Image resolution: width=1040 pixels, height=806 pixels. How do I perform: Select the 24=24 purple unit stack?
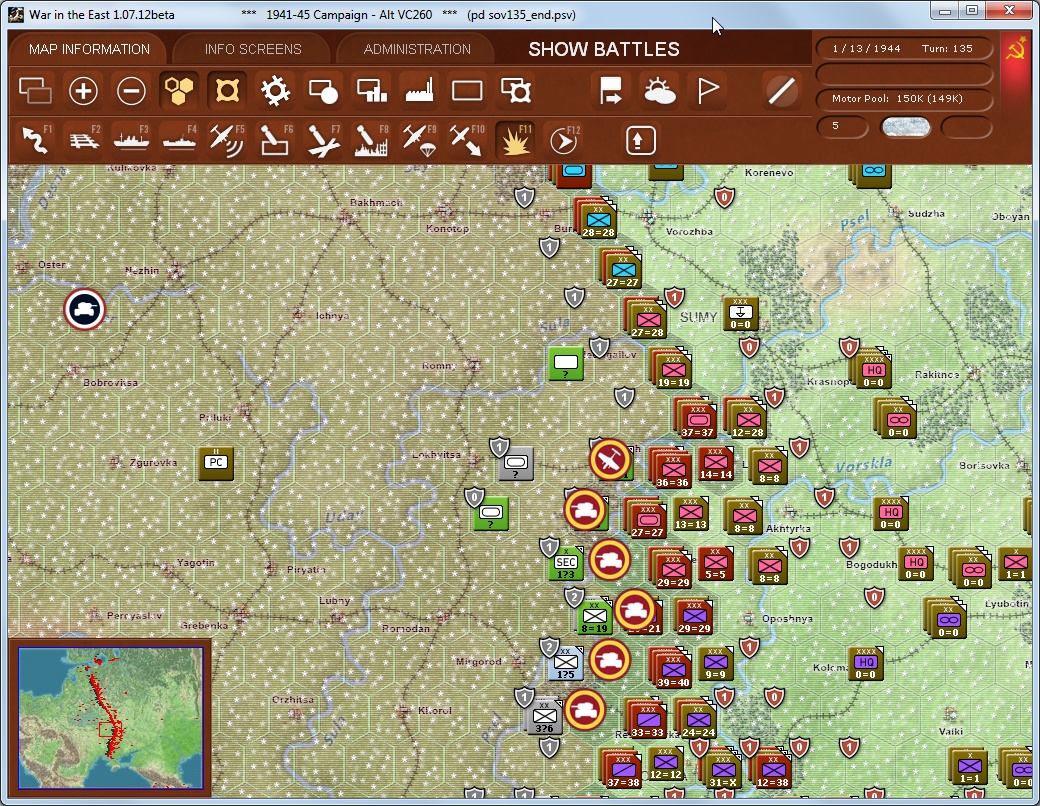pyautogui.click(x=698, y=720)
